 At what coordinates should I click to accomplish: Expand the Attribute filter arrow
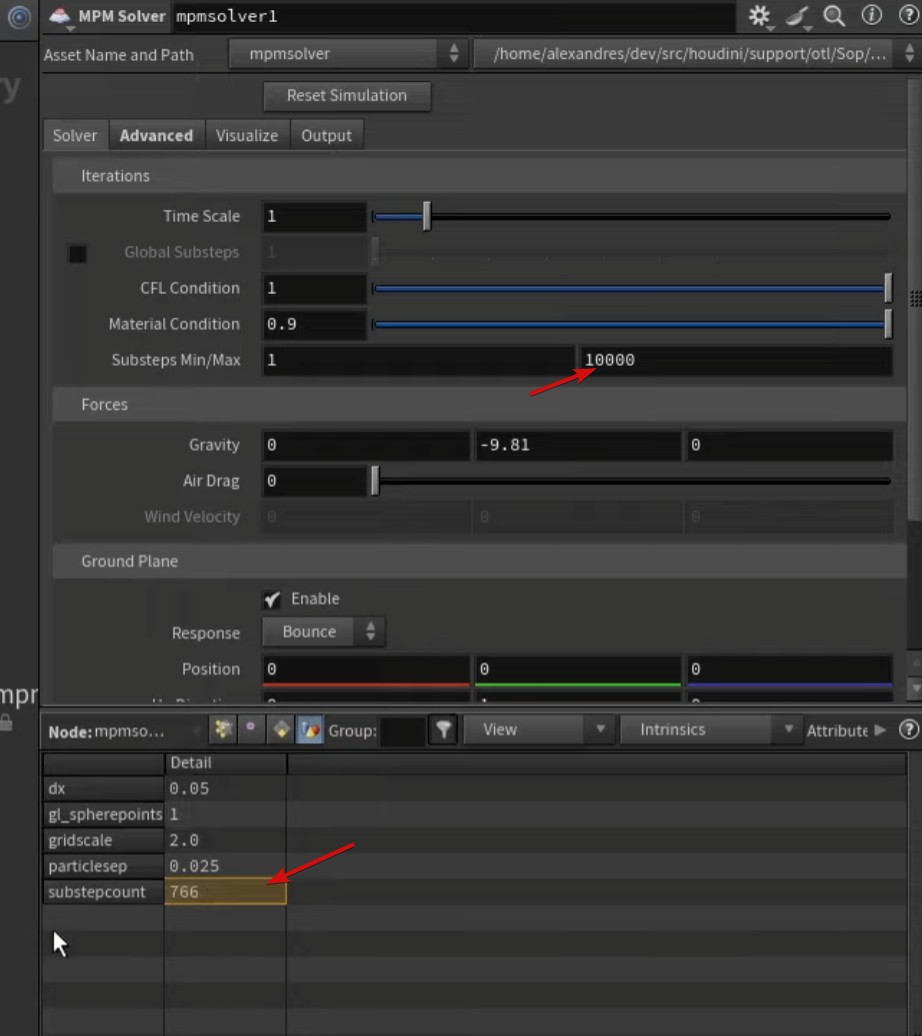880,730
